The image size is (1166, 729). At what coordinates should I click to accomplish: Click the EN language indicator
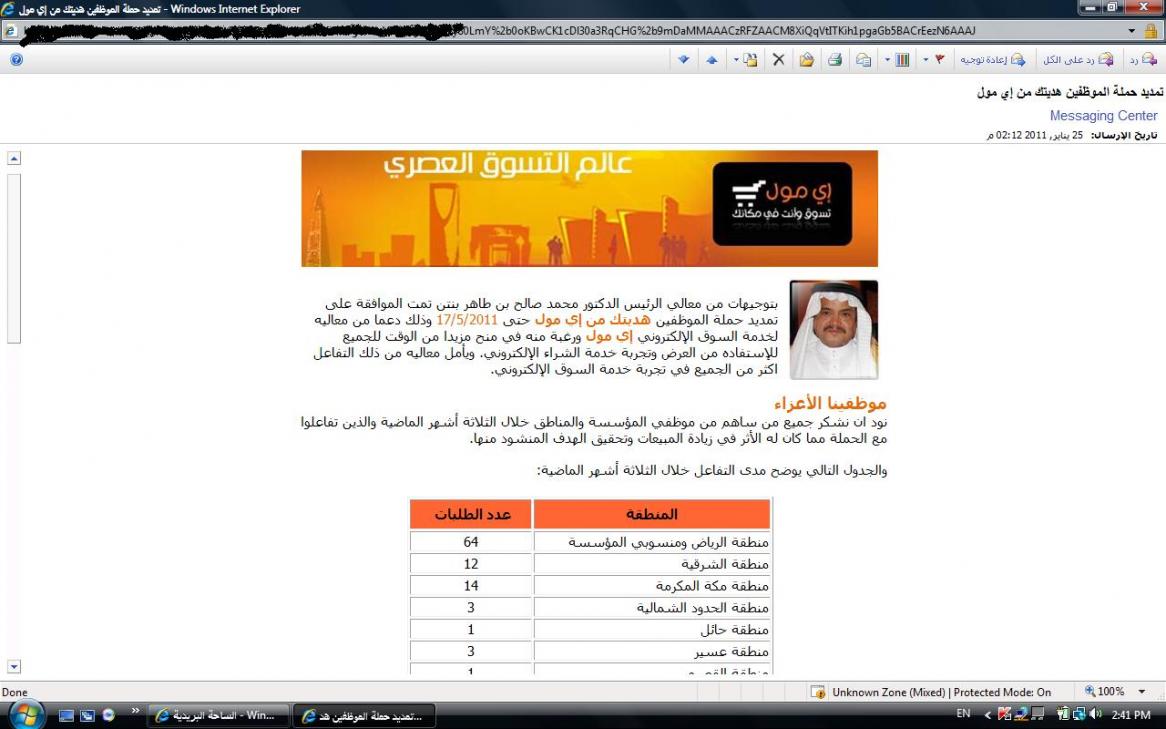pyautogui.click(x=963, y=714)
